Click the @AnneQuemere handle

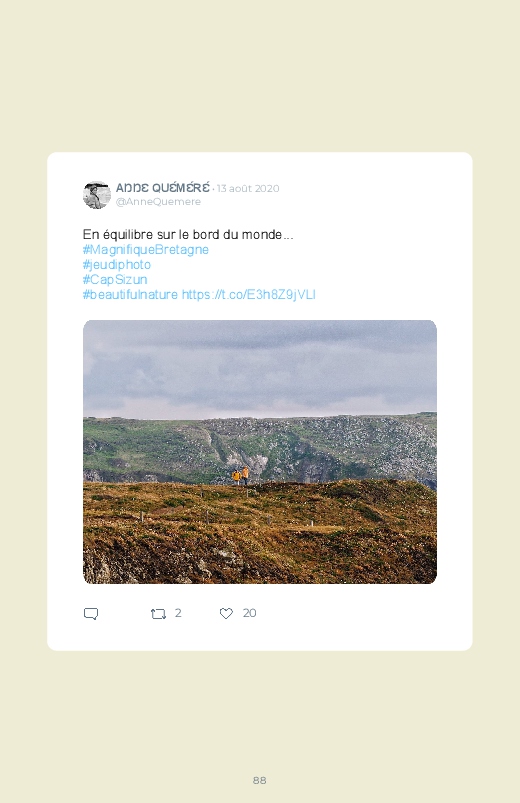point(158,202)
